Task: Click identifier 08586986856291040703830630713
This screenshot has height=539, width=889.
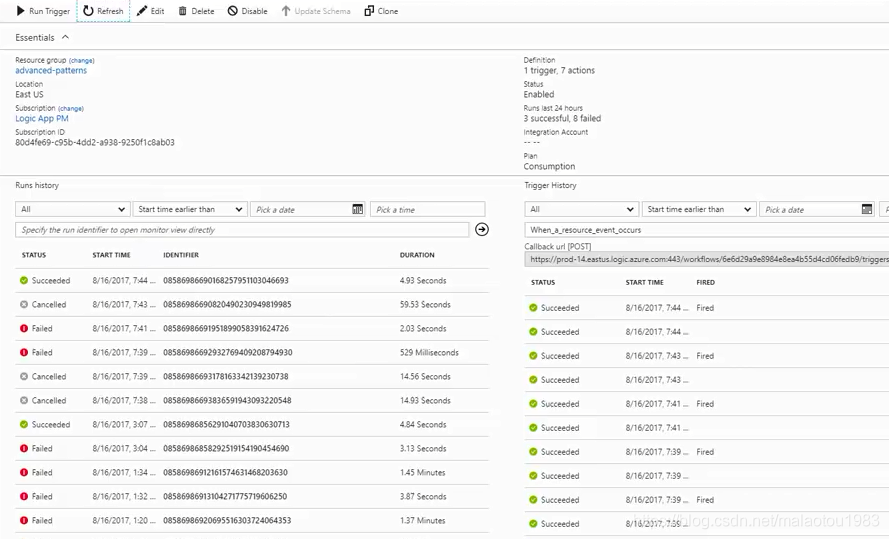Action: click(226, 425)
